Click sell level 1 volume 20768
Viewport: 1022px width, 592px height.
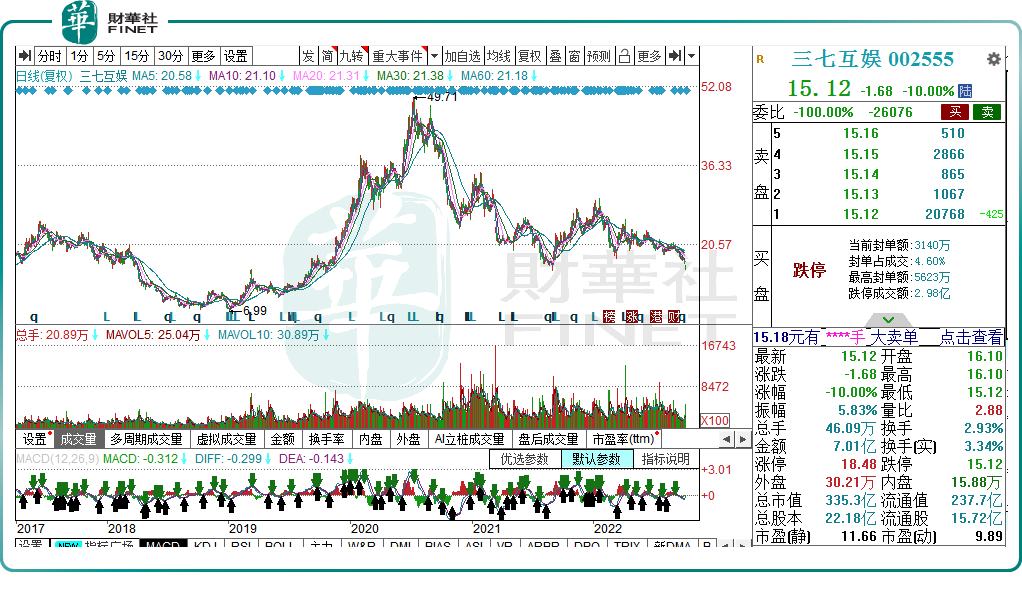point(944,215)
